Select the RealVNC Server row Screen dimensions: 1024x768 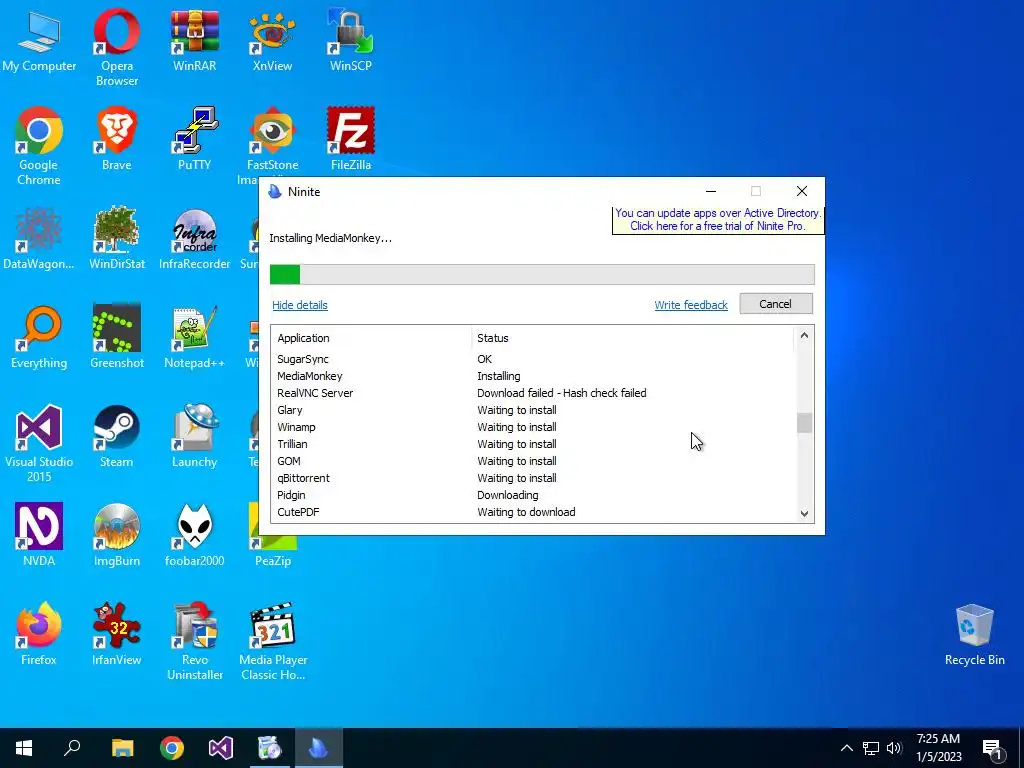pos(533,393)
